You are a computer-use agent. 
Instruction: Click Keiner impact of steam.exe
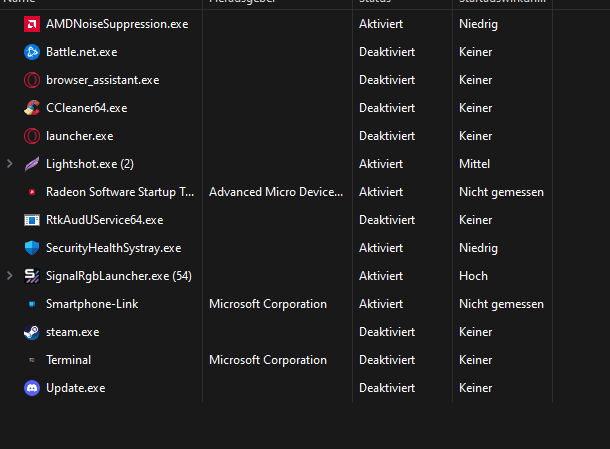pos(476,332)
